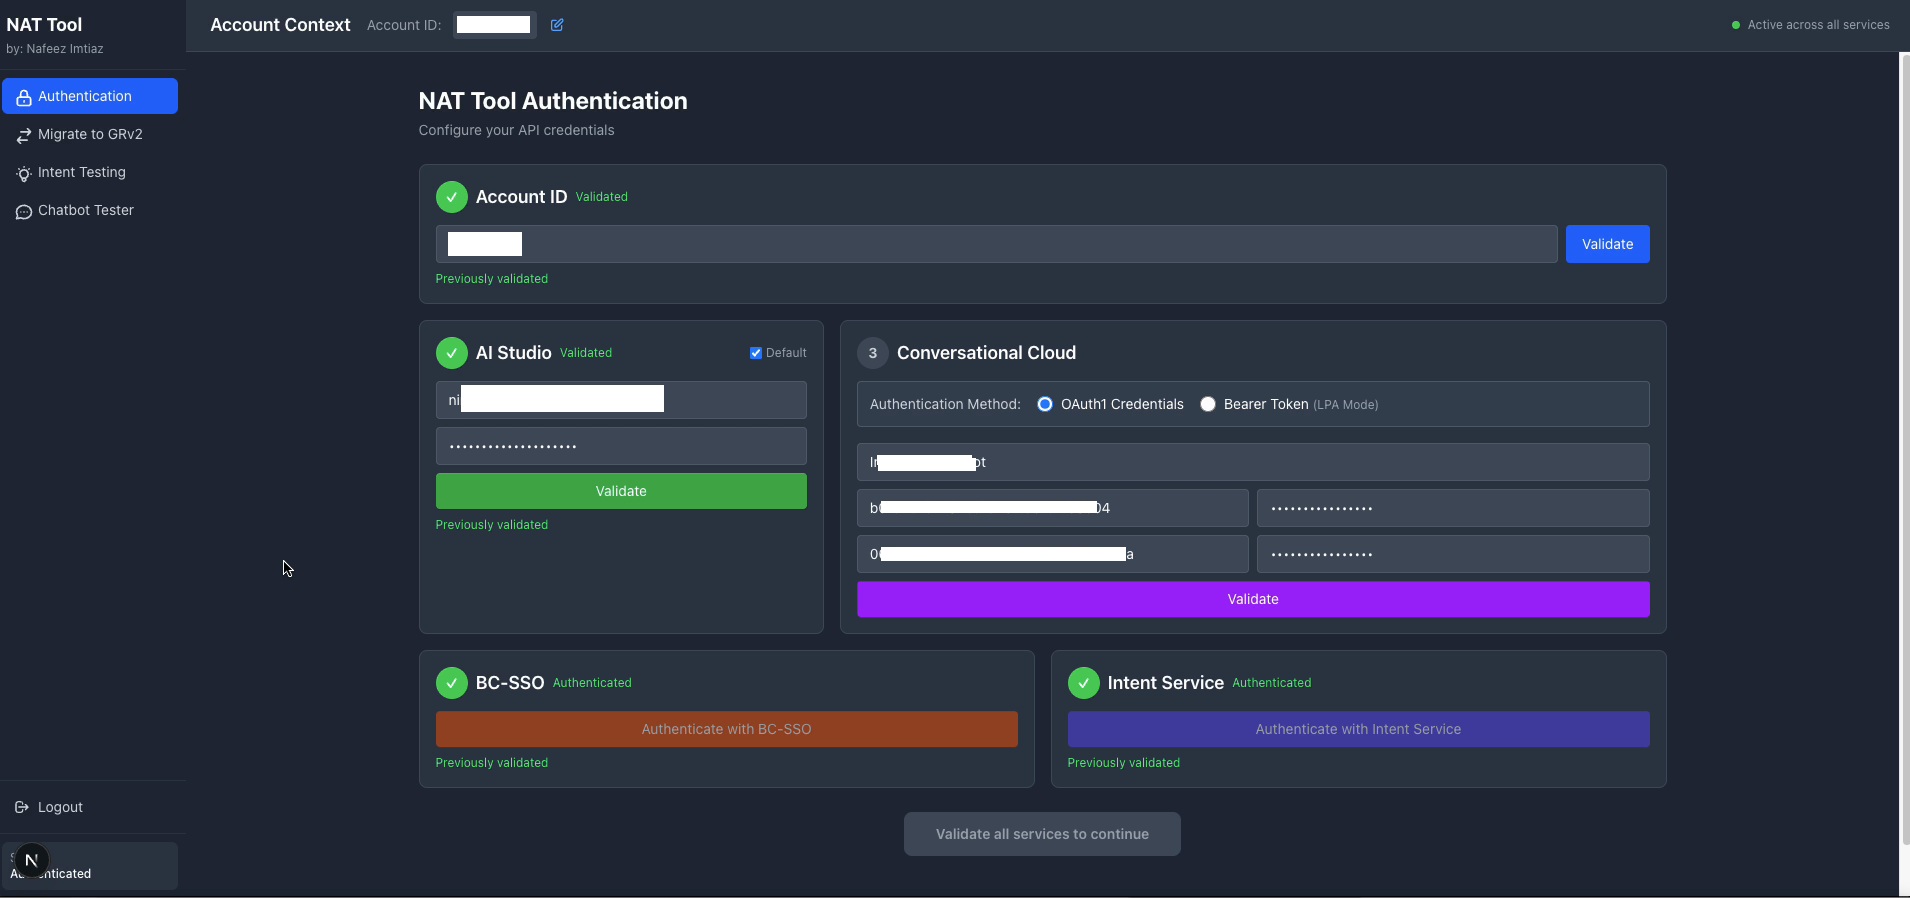Click the 'Previously validated' text under BC-SSO
This screenshot has height=898, width=1910.
pos(492,763)
